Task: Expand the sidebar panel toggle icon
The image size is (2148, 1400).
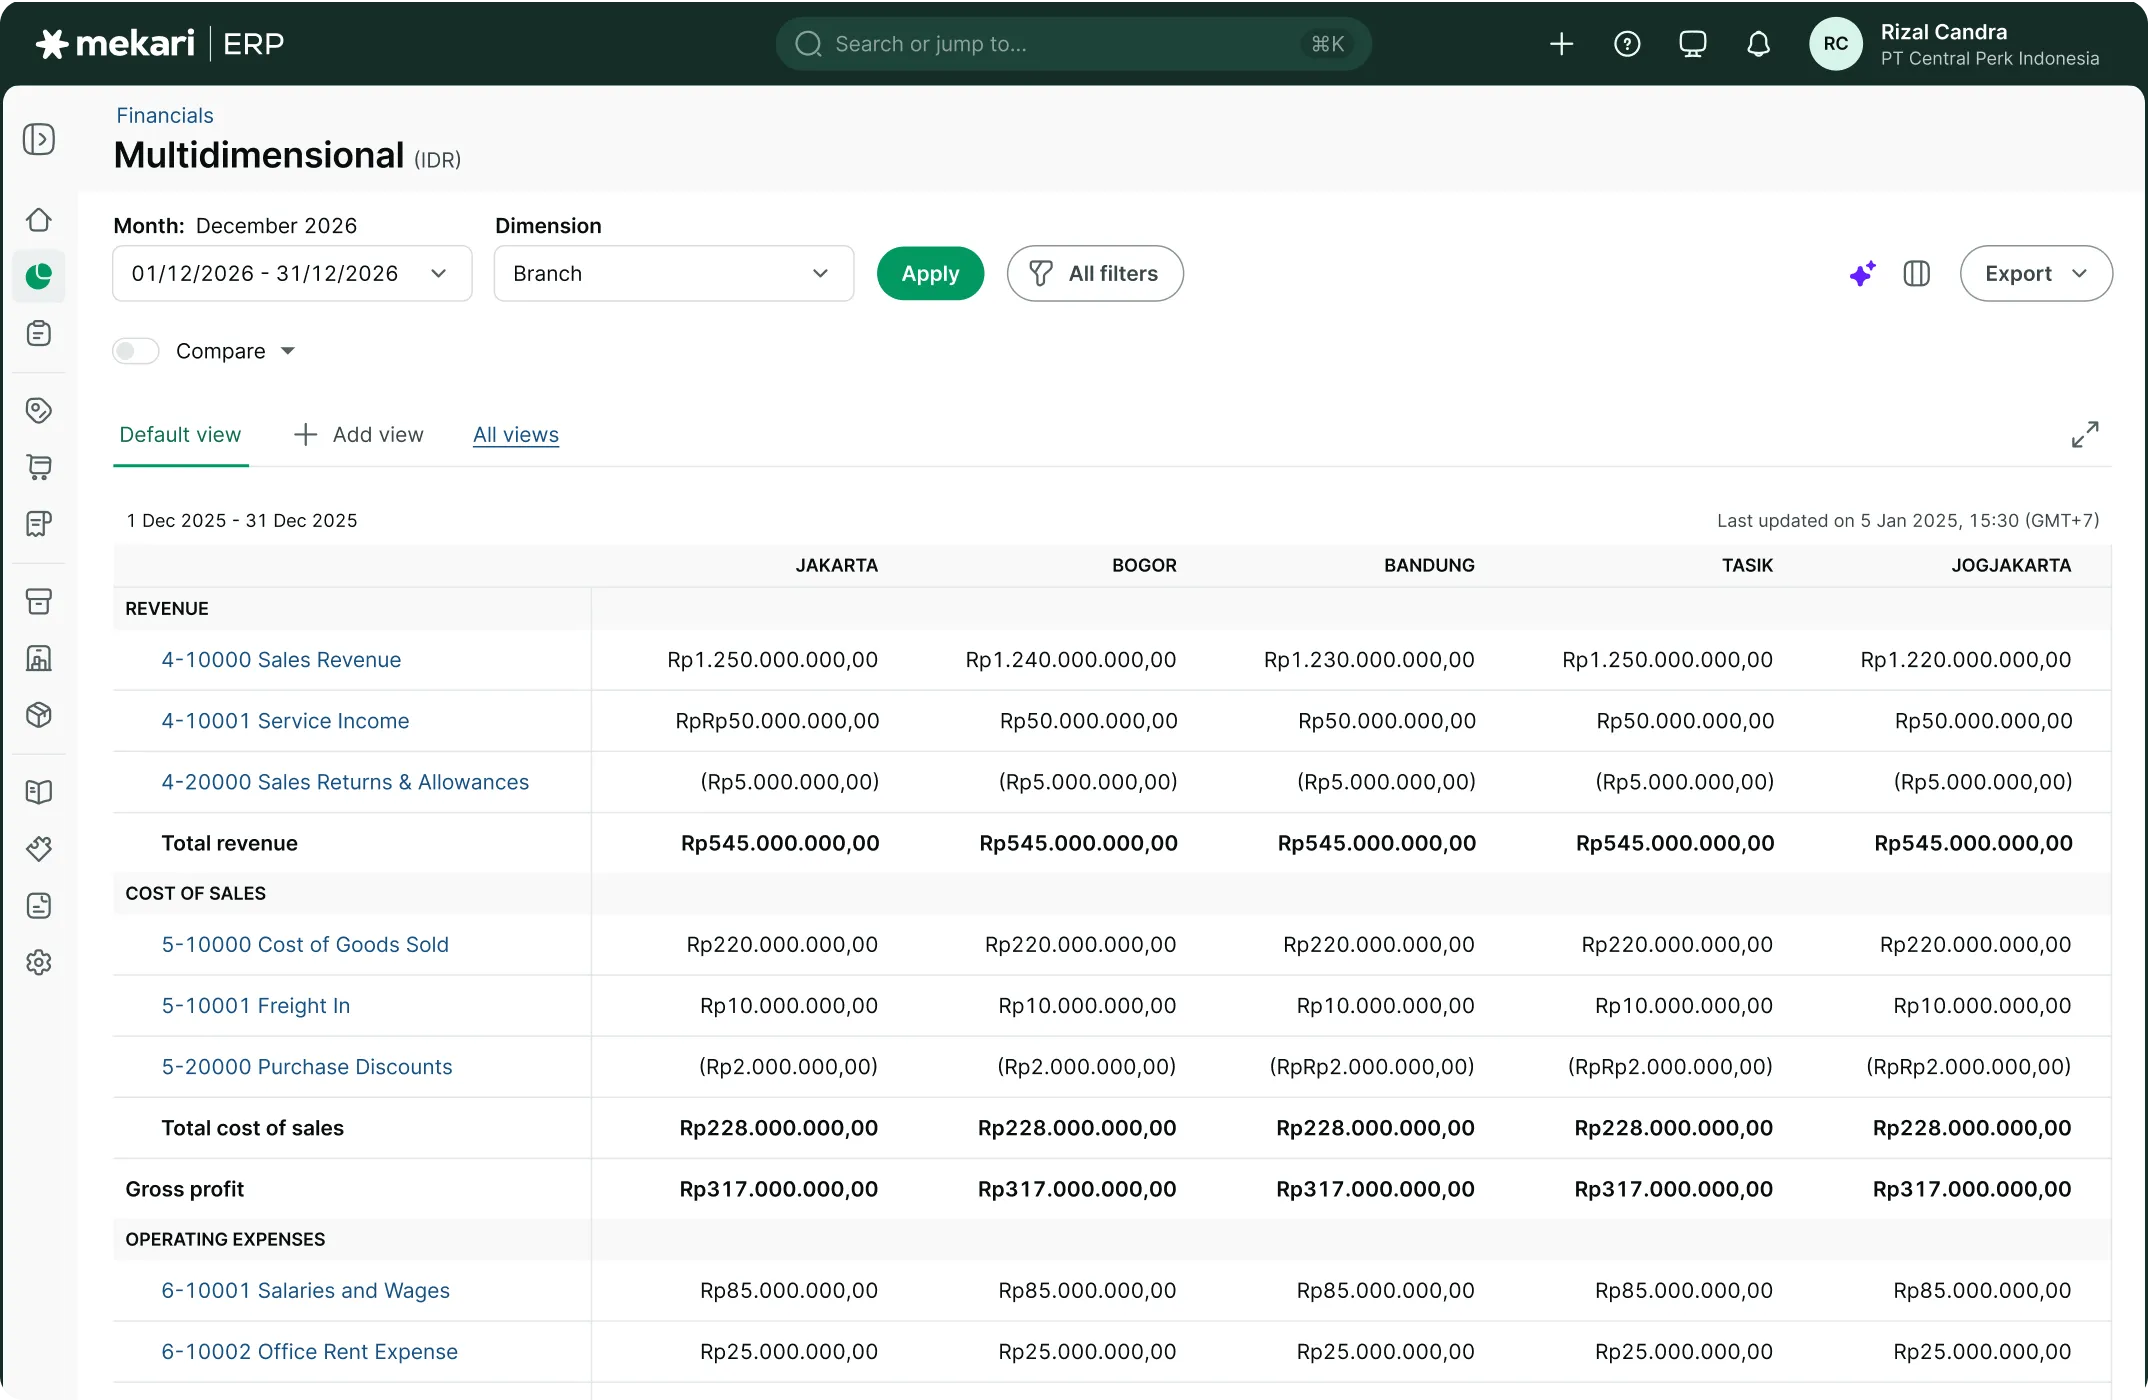Action: 39,139
